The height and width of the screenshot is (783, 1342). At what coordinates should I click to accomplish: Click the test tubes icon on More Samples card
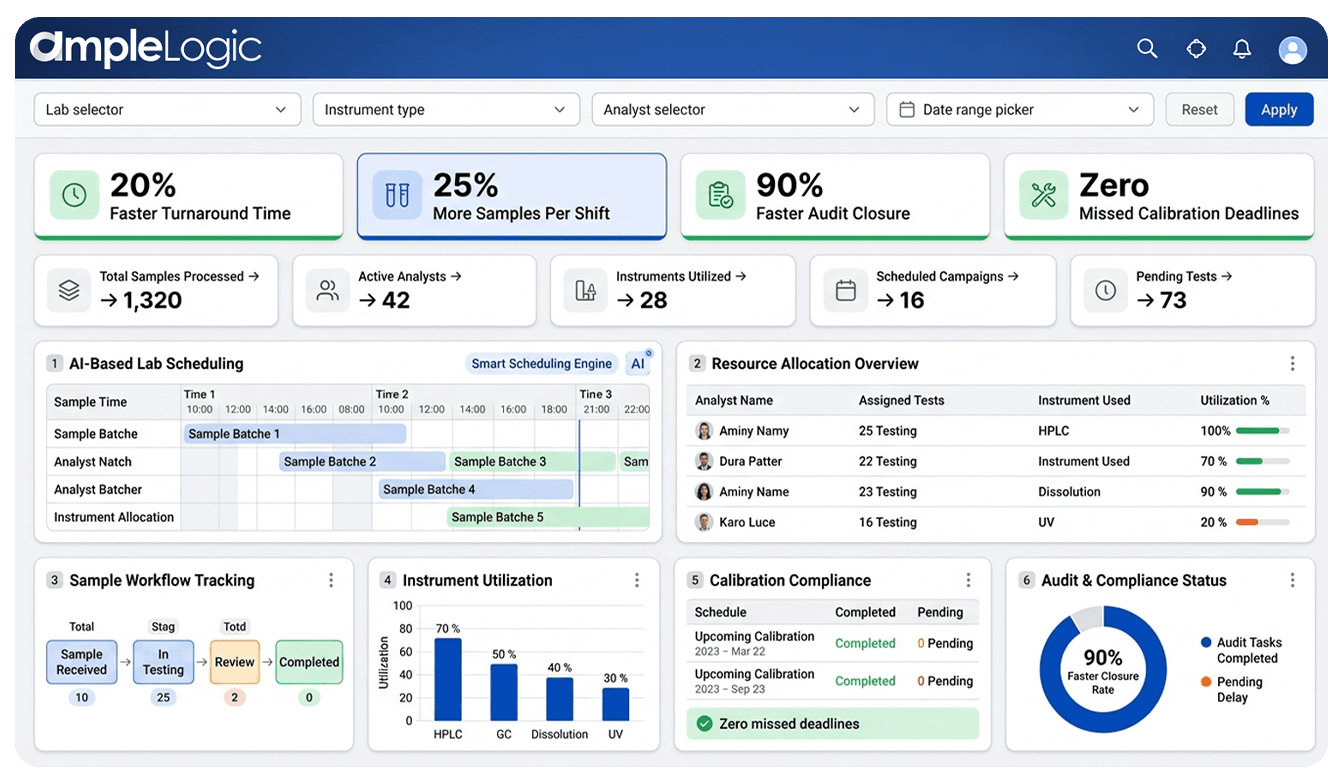pos(397,195)
